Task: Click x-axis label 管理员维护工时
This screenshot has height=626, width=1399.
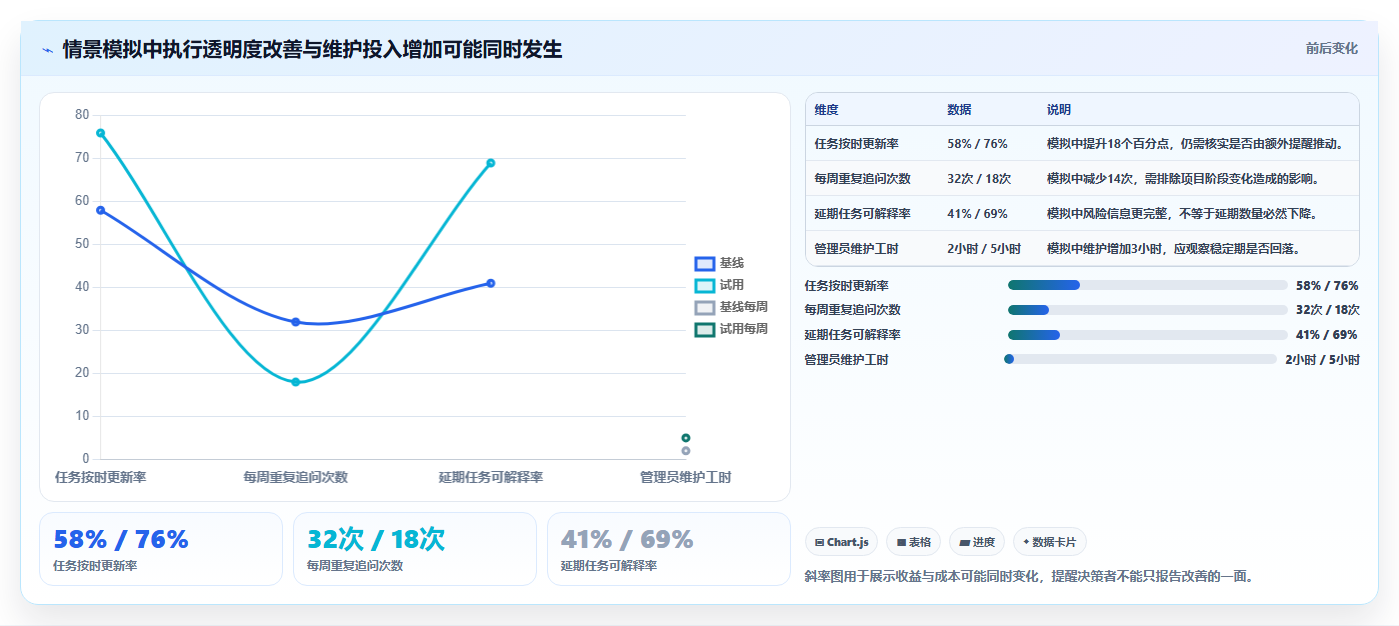Action: click(x=685, y=477)
